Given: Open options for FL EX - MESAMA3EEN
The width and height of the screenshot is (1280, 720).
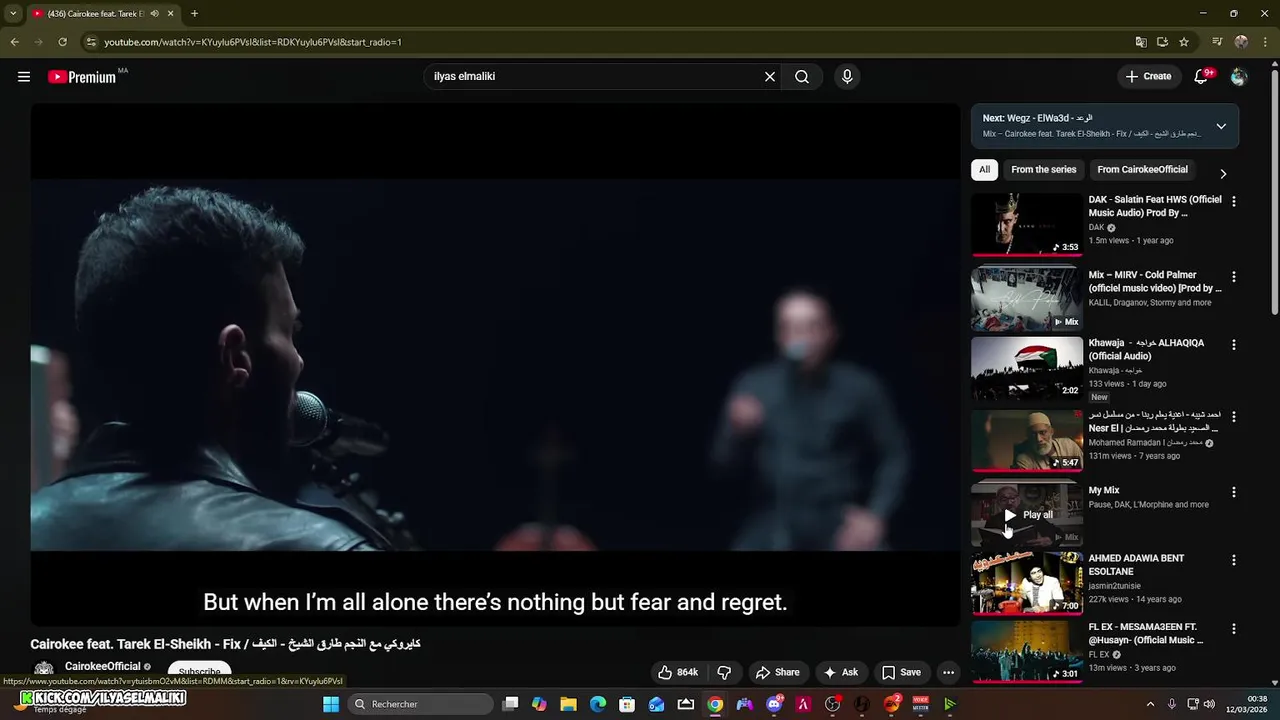Looking at the screenshot, I should (x=1233, y=629).
